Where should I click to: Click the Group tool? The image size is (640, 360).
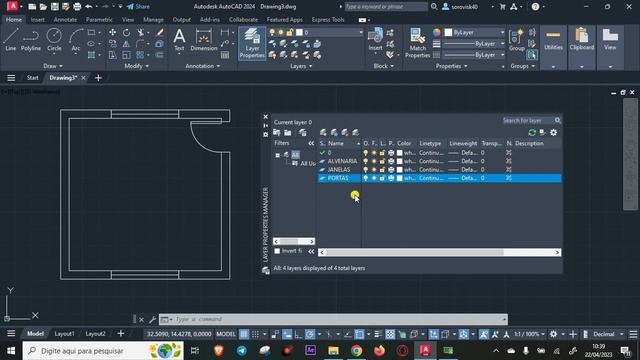coord(516,40)
